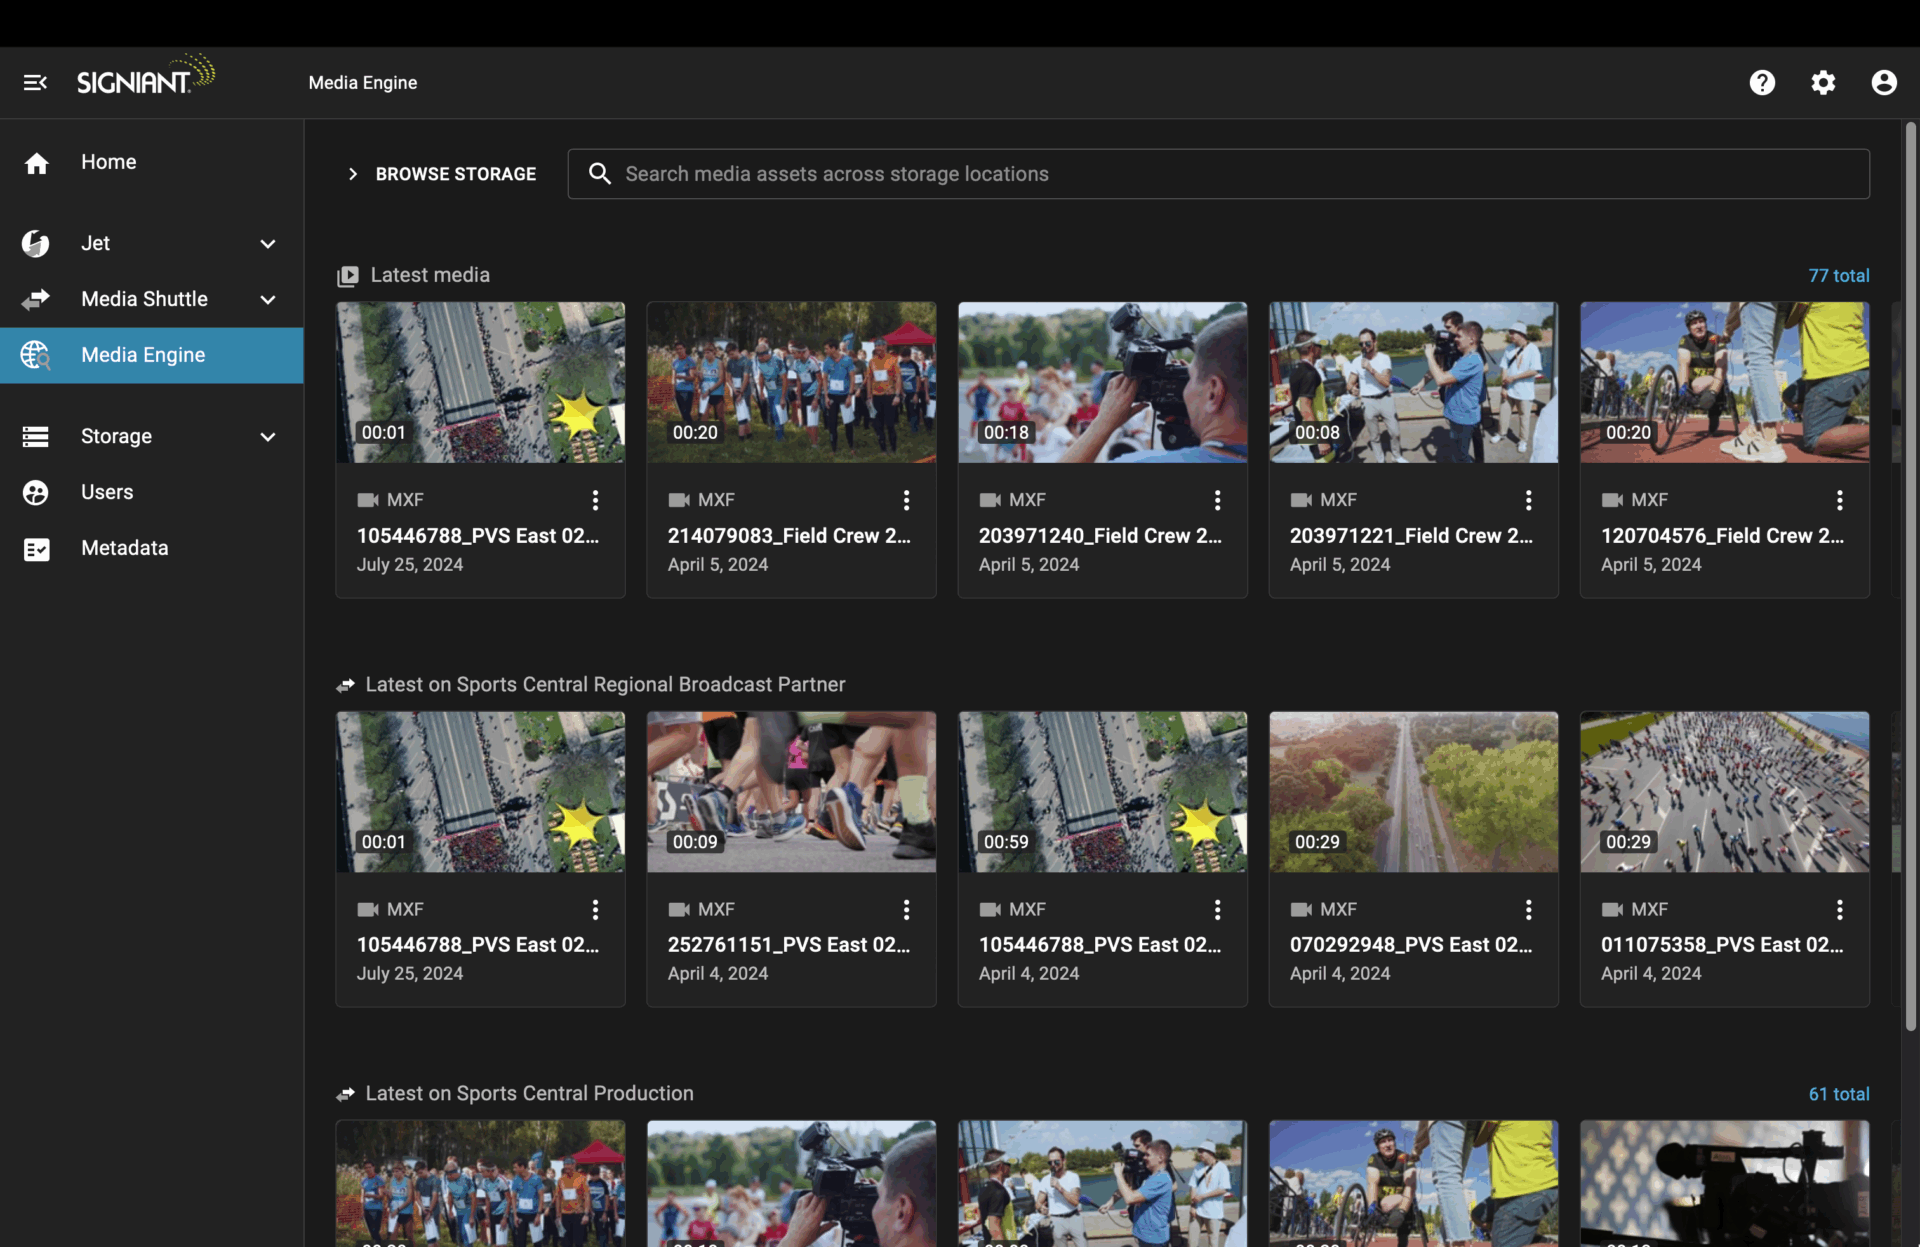View all 77 total latest media

click(x=1838, y=275)
